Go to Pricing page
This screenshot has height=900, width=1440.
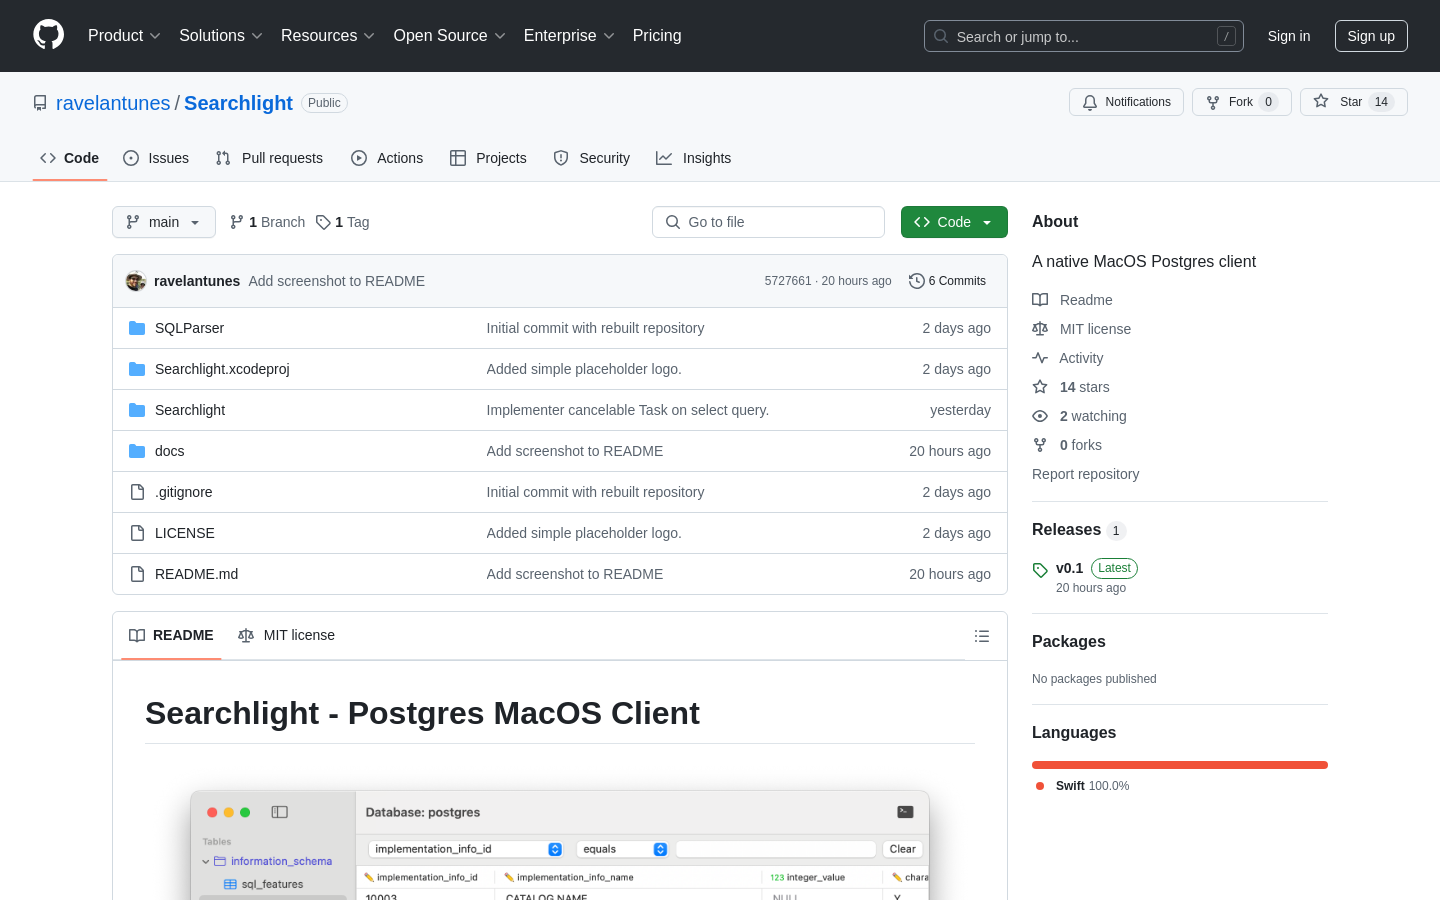click(x=657, y=35)
